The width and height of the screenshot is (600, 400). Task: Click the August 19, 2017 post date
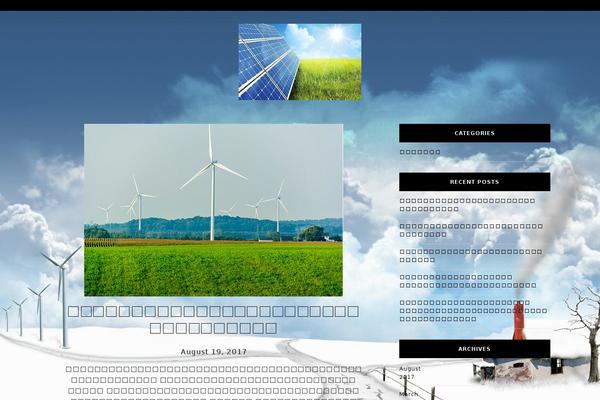[214, 352]
